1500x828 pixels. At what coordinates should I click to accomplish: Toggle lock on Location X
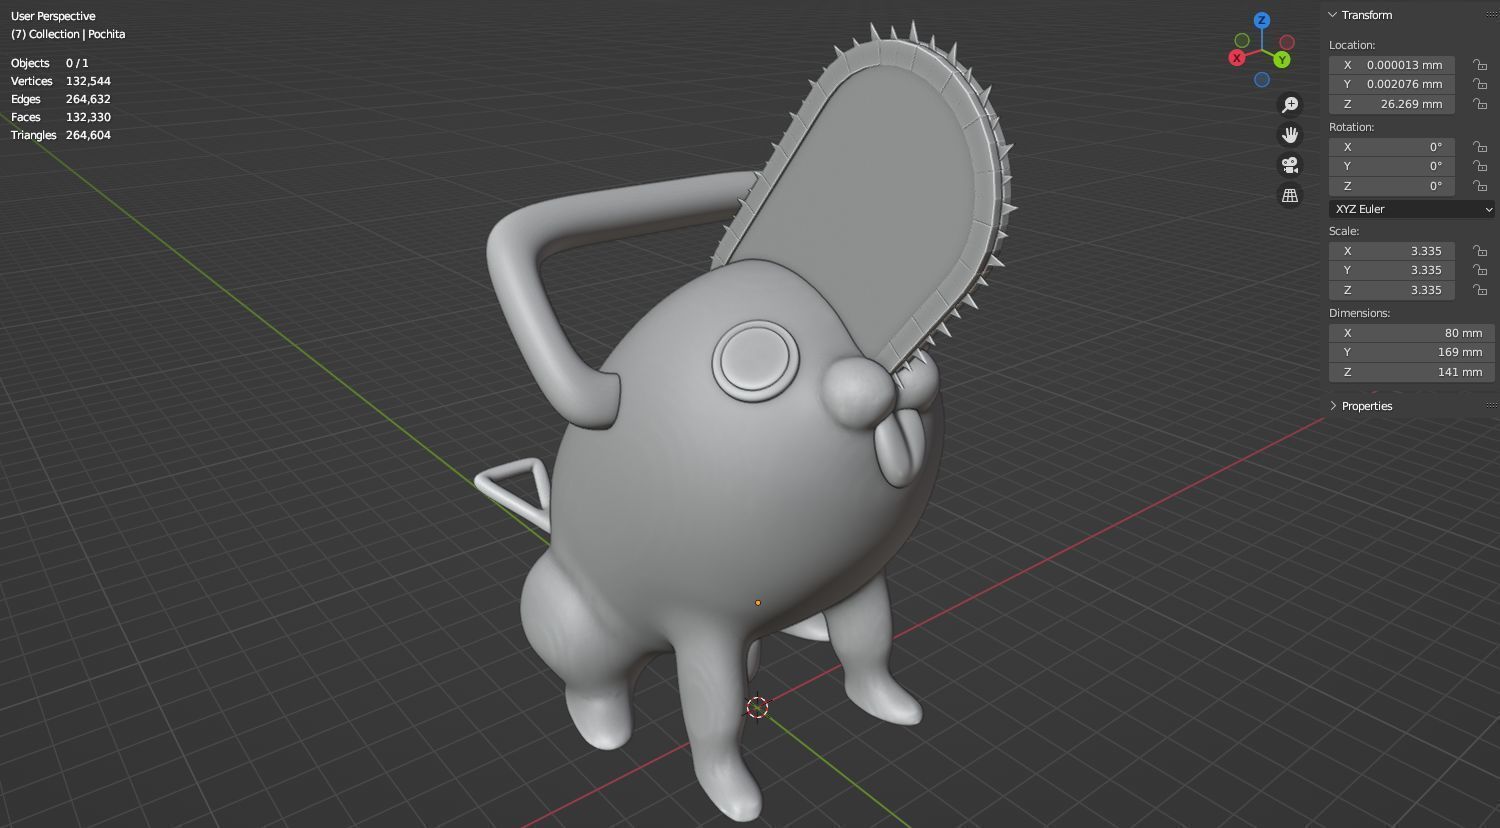(1479, 65)
